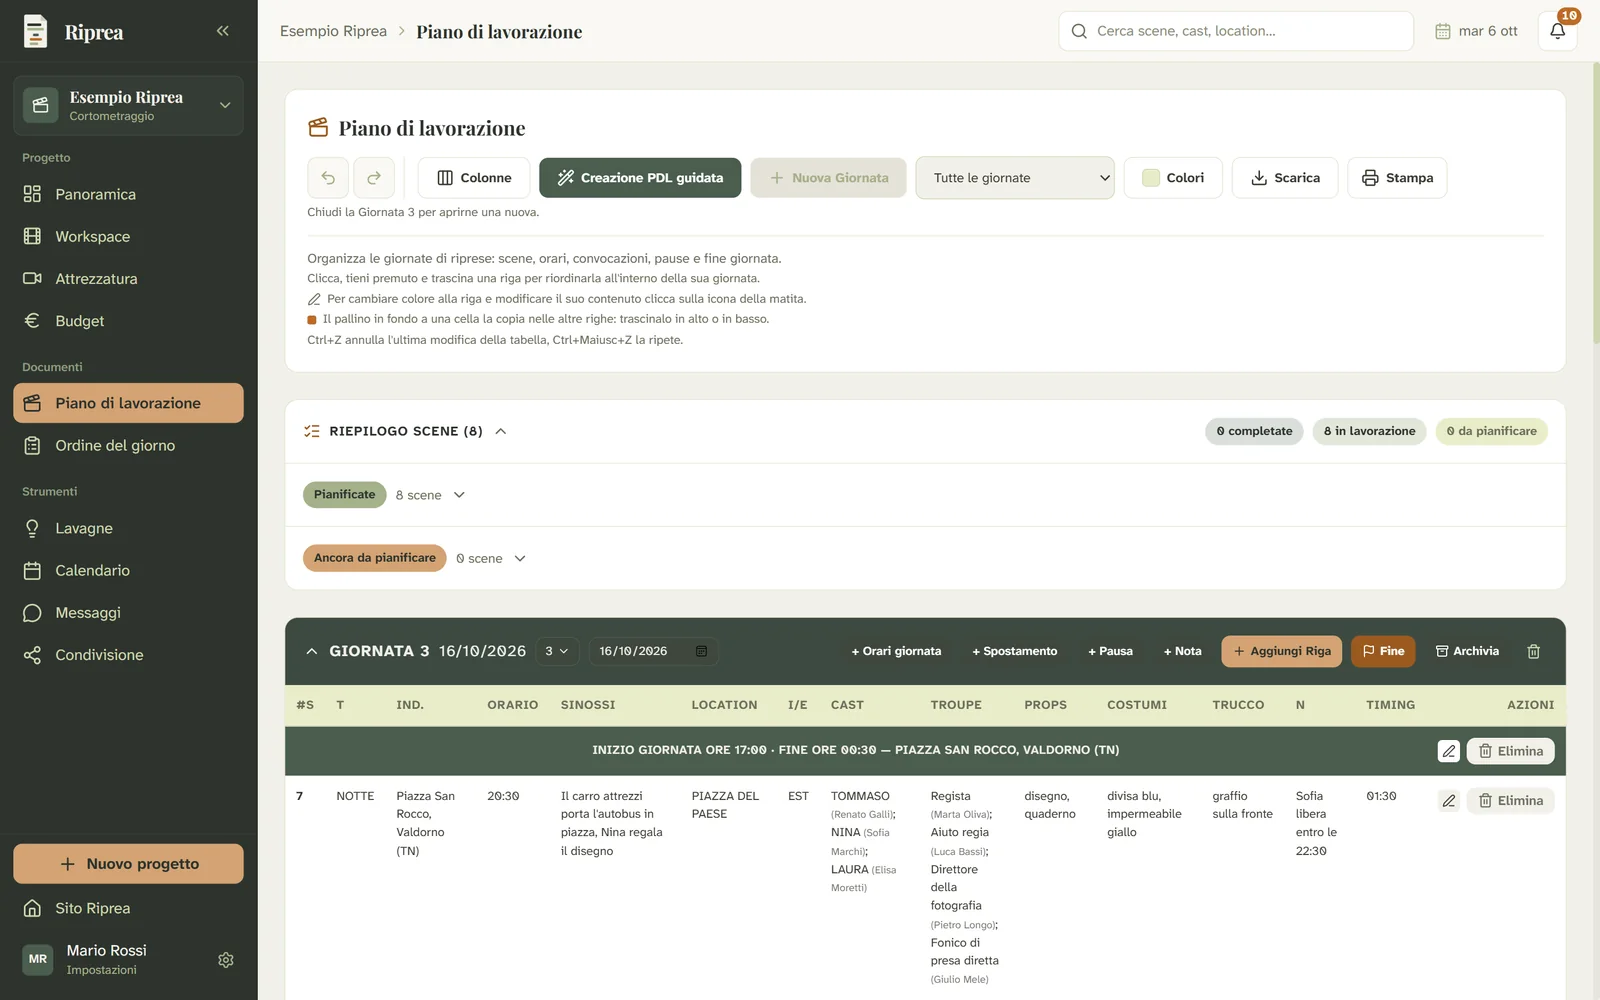Screen dimensions: 1600x1000
Task: Collapse the Riepilogo Scene section
Action: coord(501,431)
